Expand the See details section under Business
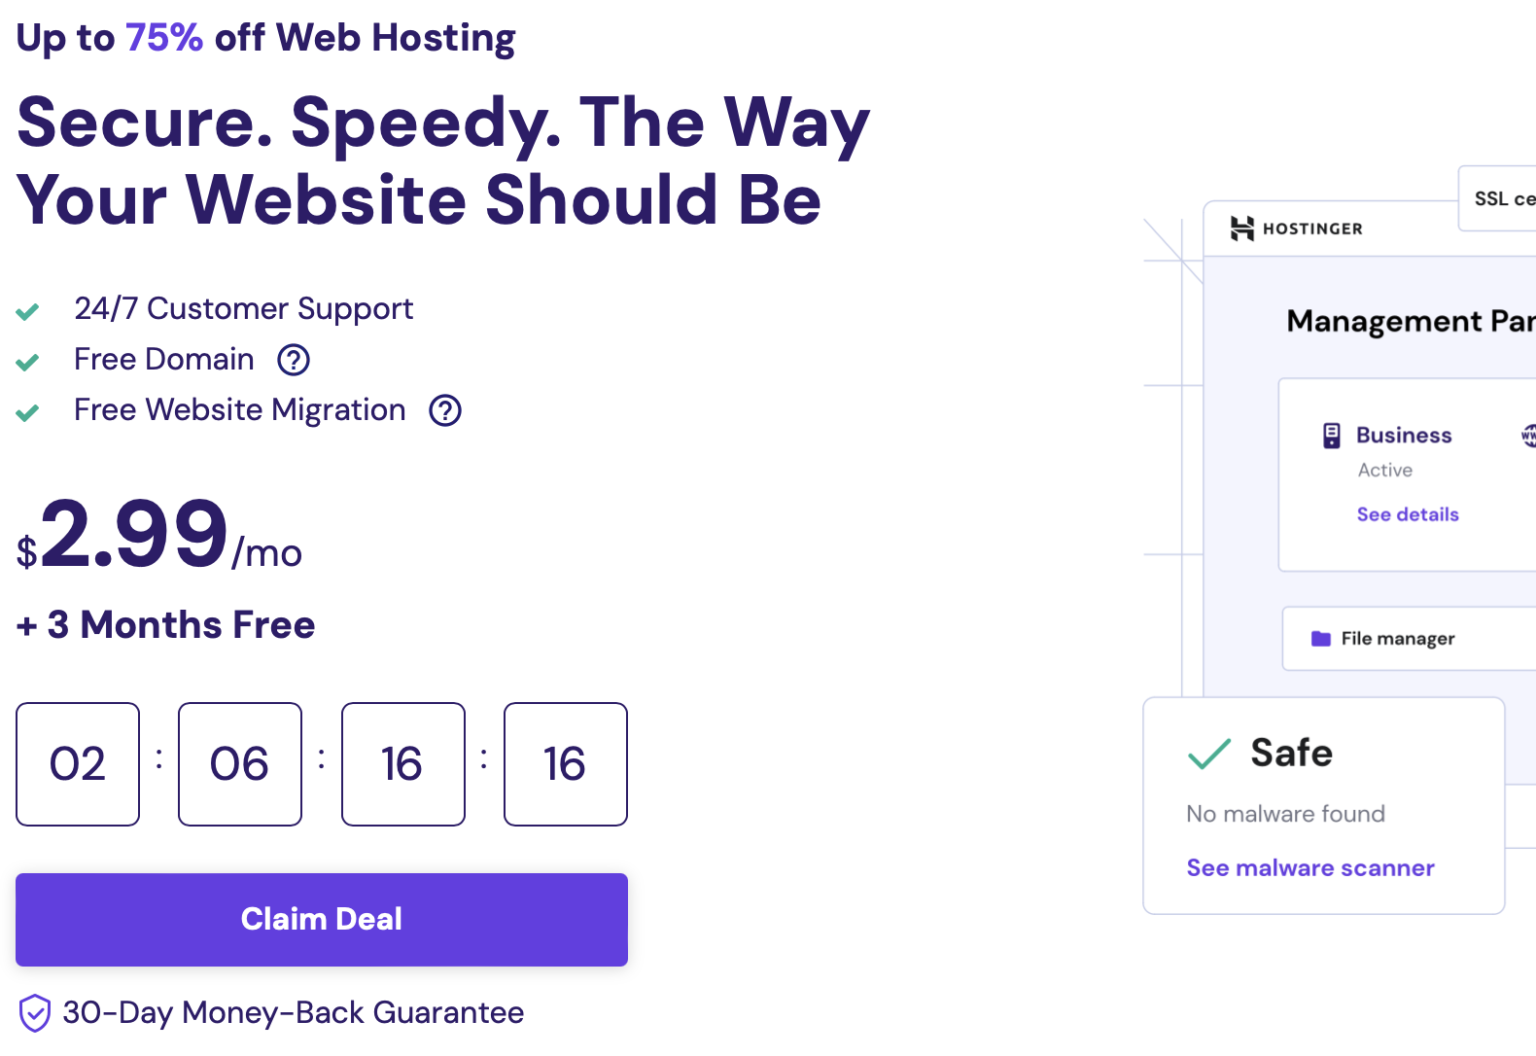The width and height of the screenshot is (1536, 1056). click(x=1407, y=514)
